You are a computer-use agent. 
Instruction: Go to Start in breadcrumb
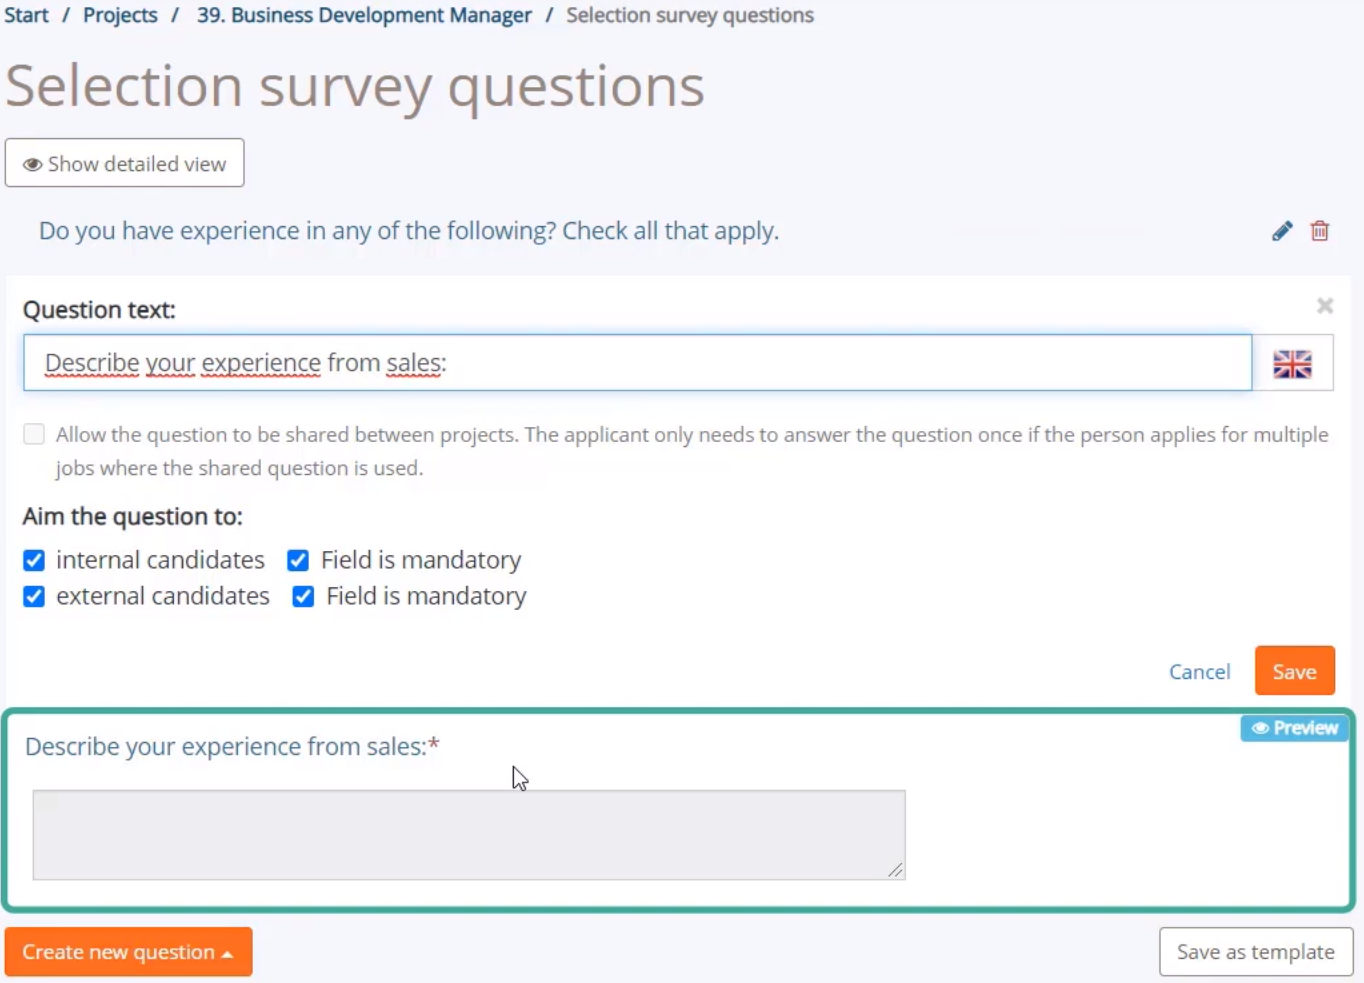pyautogui.click(x=26, y=15)
